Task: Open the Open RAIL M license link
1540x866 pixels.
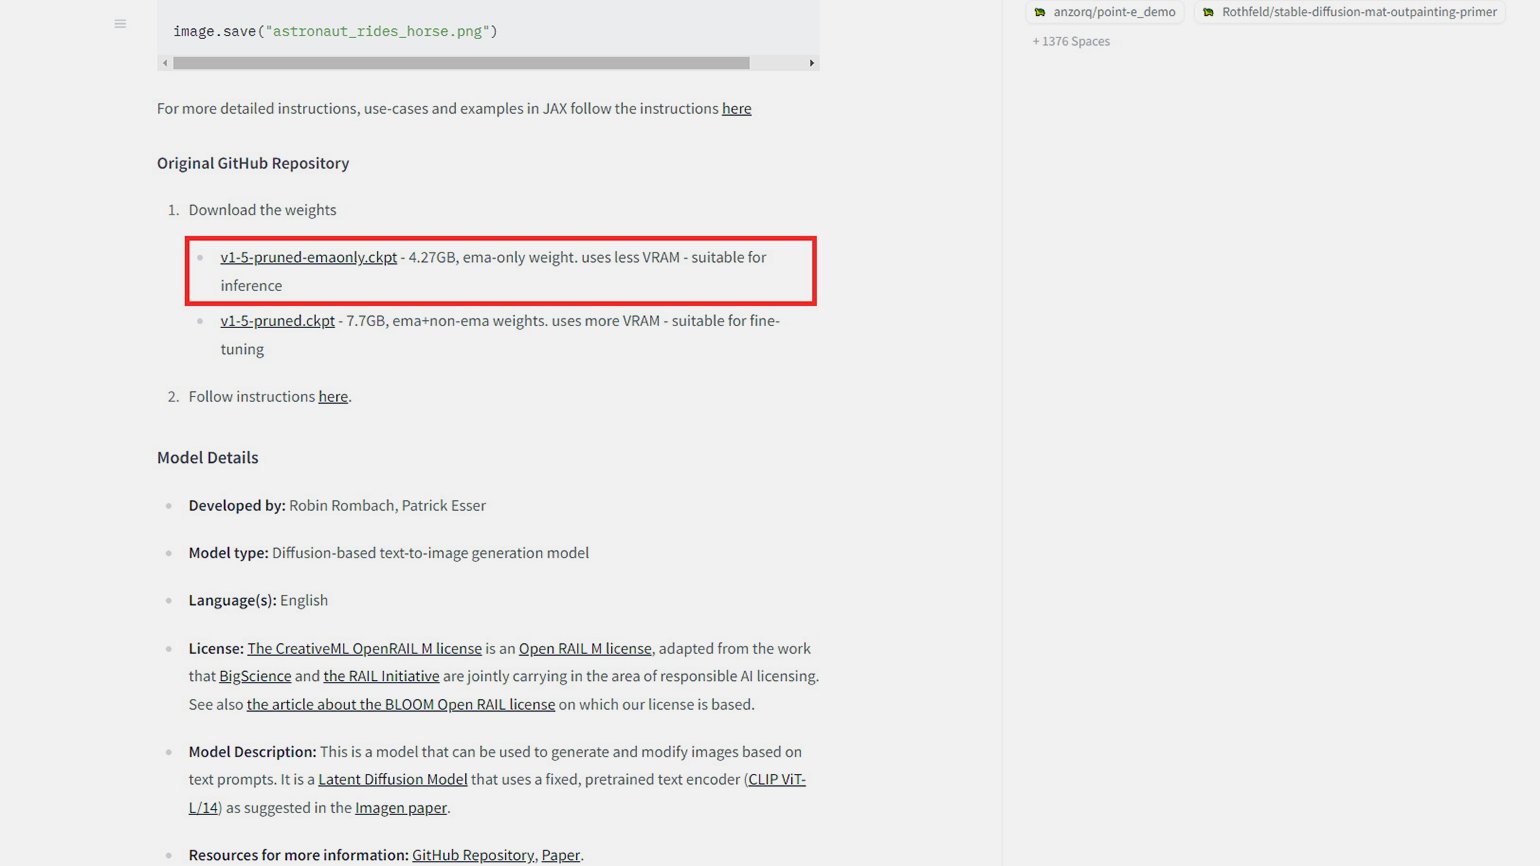Action: pos(585,649)
